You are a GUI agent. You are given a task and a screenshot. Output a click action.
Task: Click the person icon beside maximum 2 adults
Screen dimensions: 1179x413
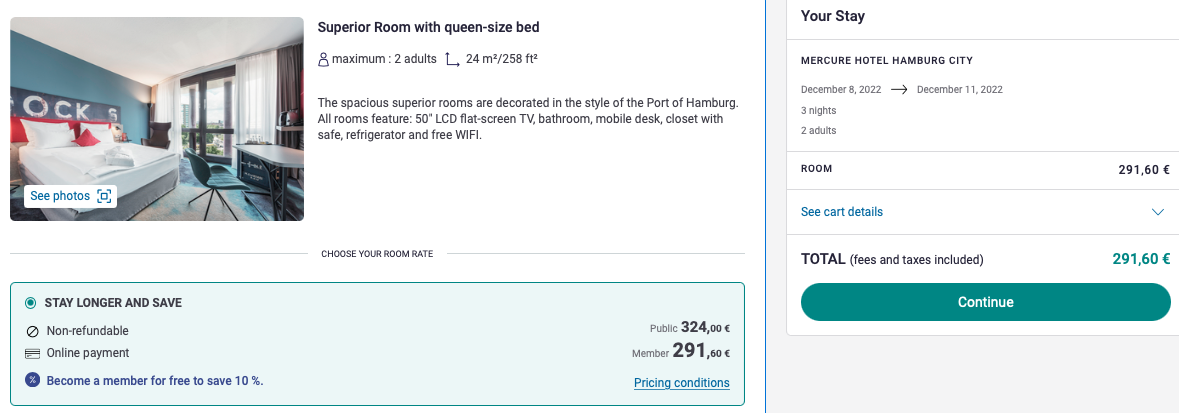[323, 59]
